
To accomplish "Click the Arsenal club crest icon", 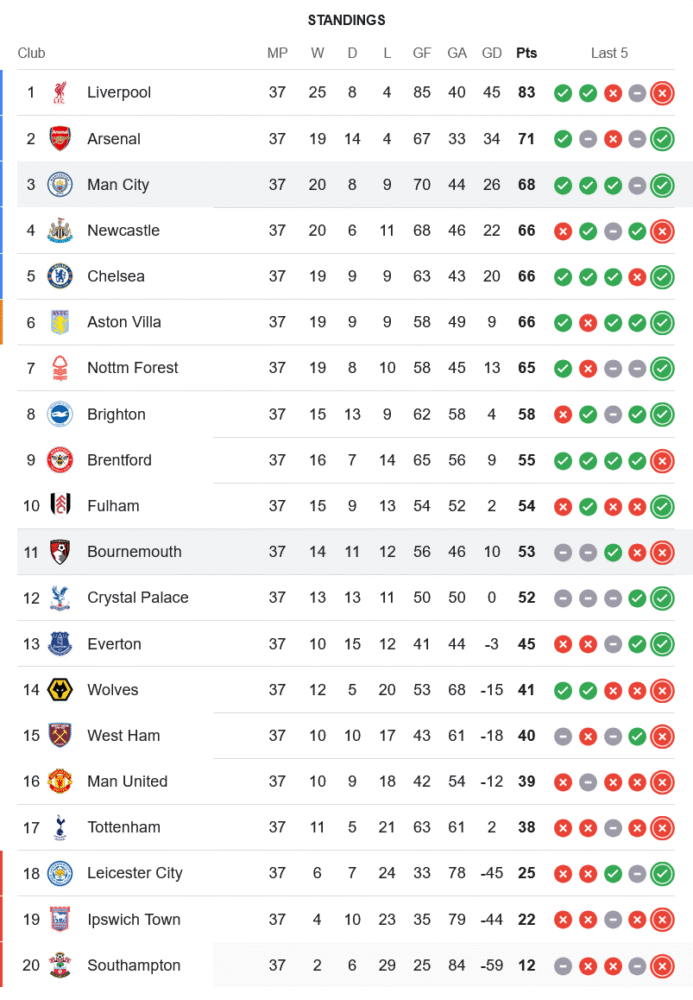I will 60,139.
